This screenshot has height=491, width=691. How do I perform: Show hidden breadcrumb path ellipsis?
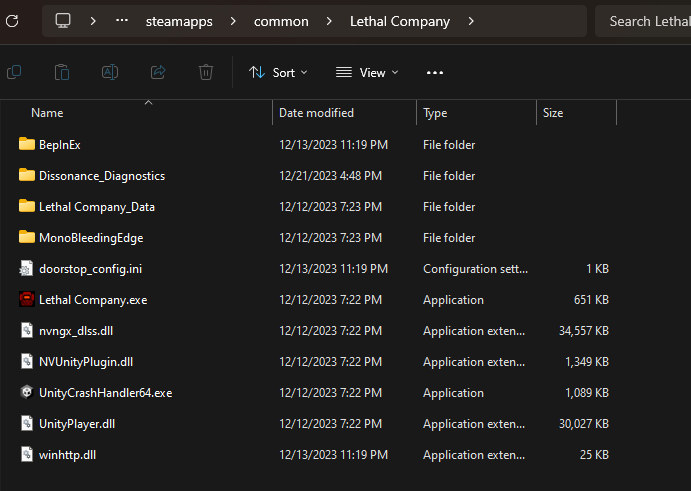[122, 21]
